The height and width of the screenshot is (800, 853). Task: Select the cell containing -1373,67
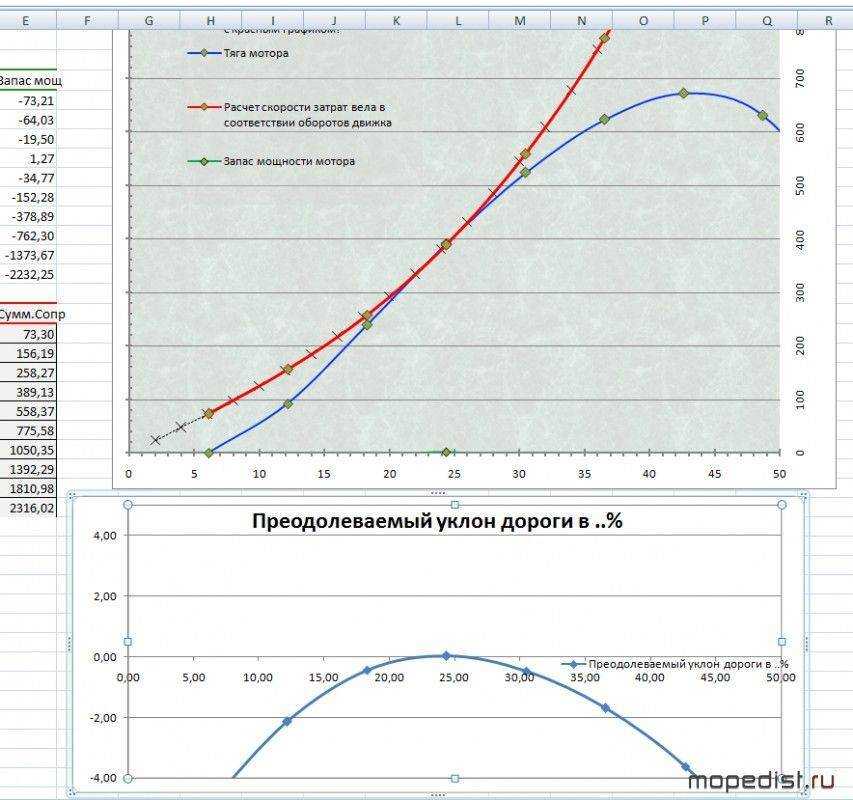point(28,255)
